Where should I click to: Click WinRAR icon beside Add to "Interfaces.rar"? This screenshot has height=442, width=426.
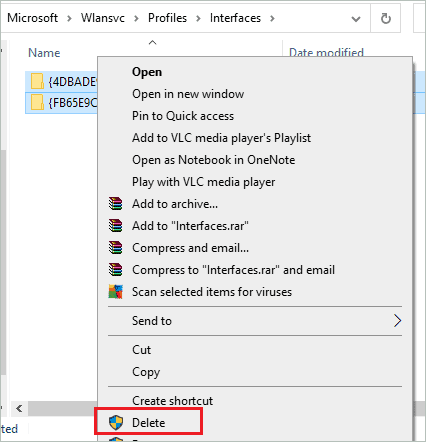tap(115, 225)
